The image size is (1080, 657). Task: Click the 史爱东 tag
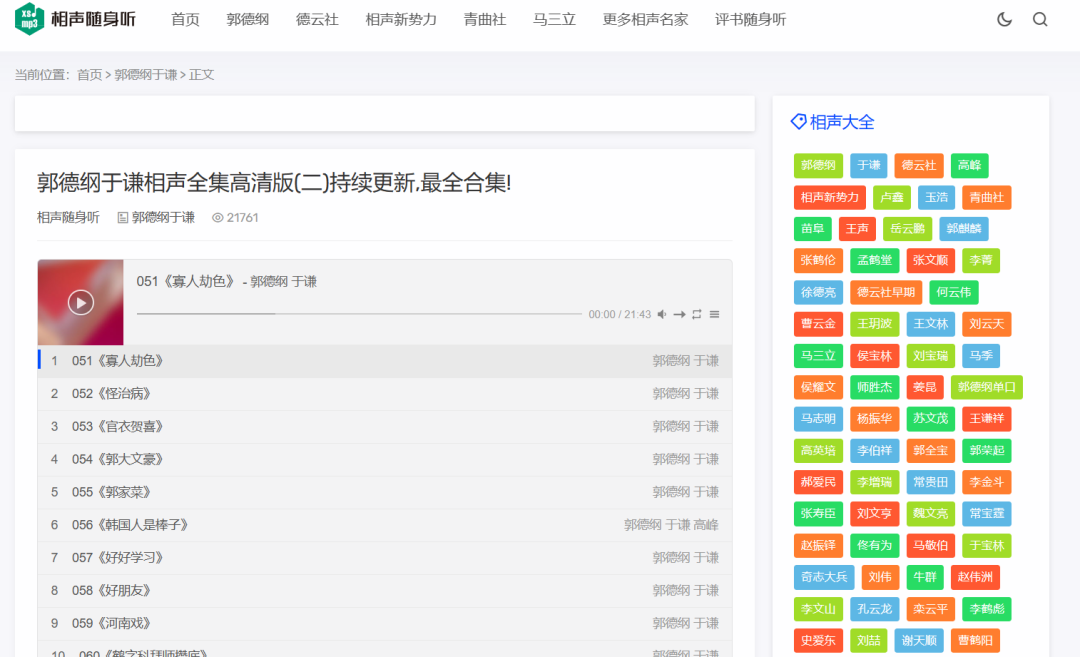(x=818, y=641)
